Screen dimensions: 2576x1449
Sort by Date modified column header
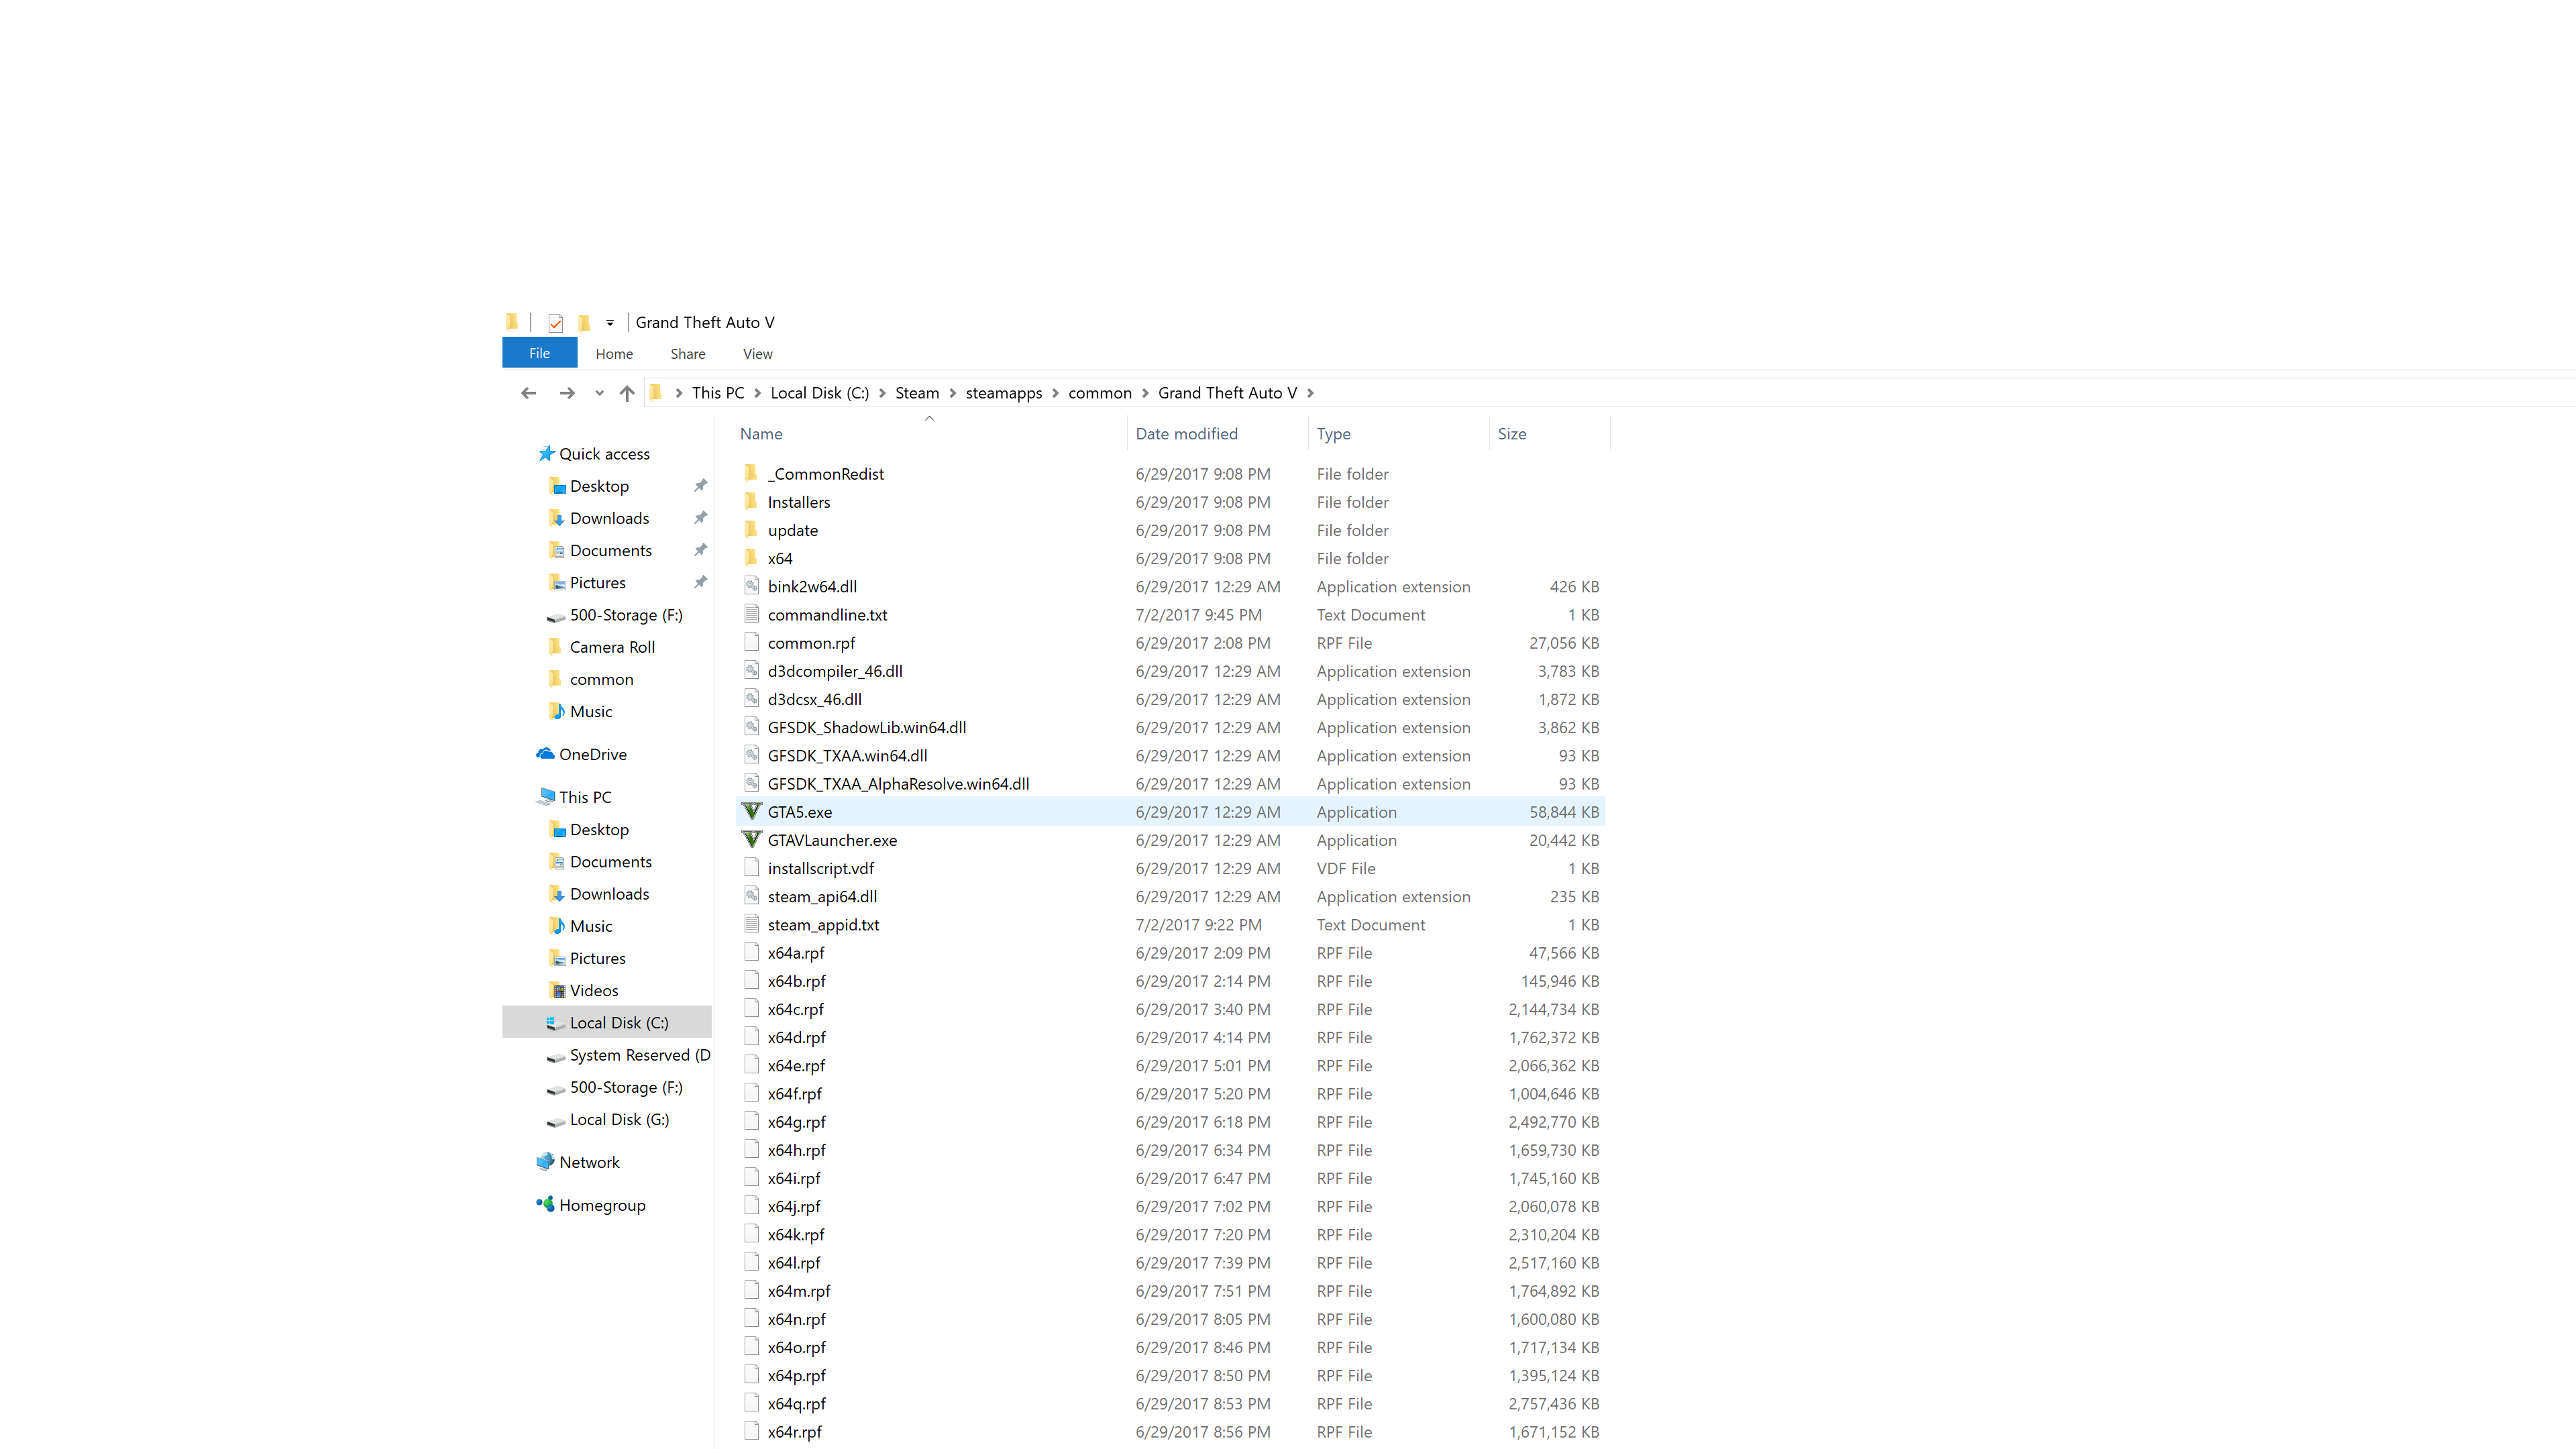[1187, 434]
